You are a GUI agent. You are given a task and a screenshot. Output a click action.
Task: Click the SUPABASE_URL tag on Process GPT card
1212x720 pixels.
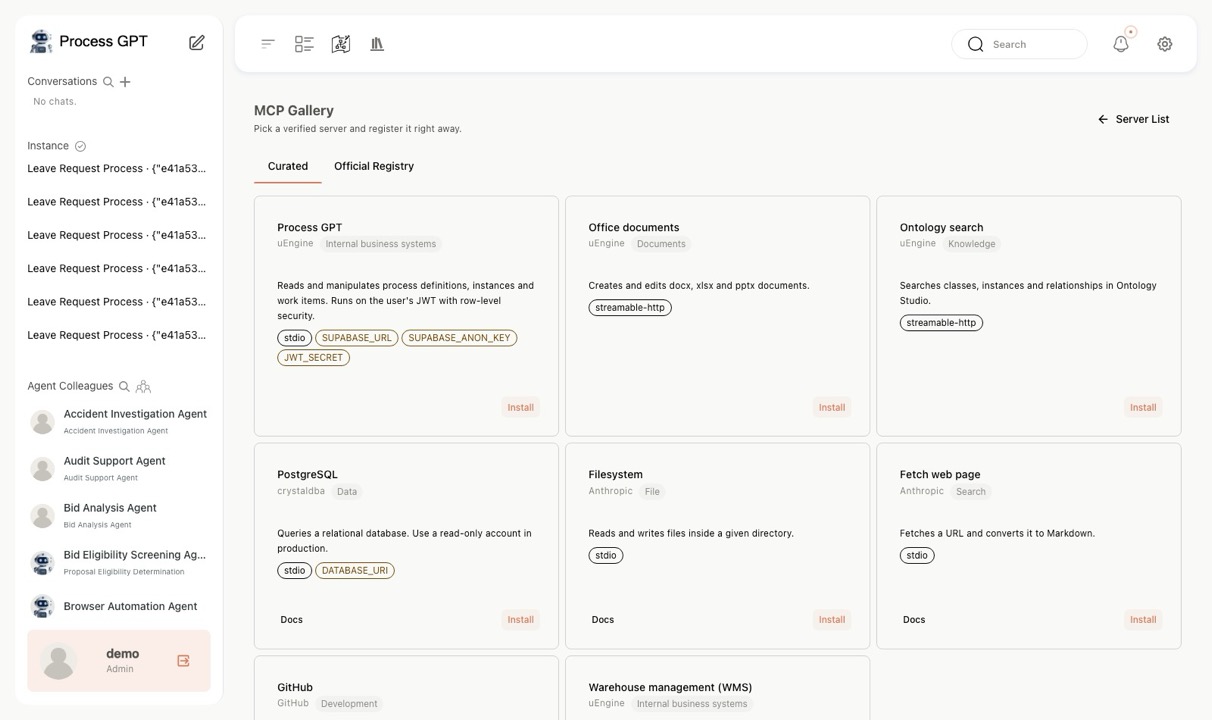tap(357, 338)
